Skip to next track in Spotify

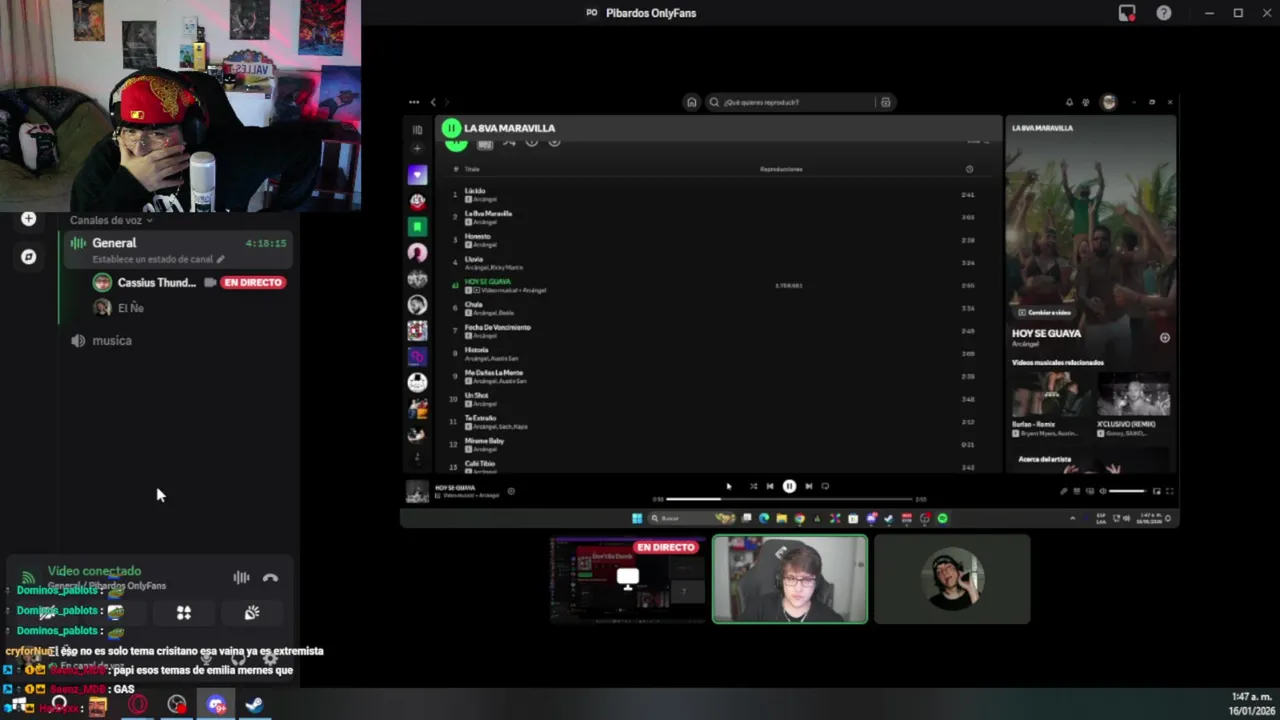pos(808,486)
